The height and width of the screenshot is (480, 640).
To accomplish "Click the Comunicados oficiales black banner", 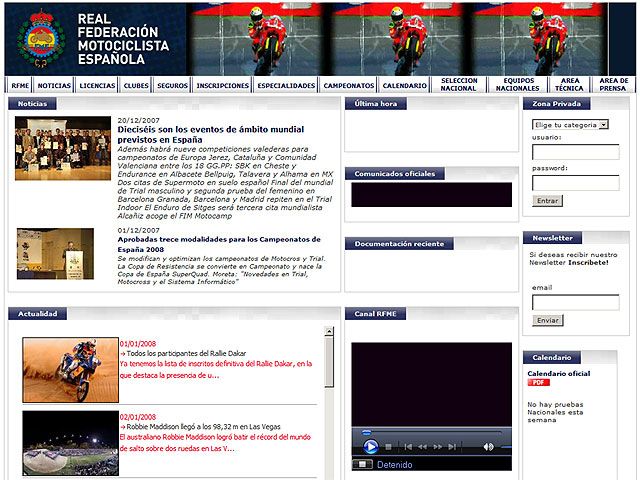I will (x=431, y=195).
